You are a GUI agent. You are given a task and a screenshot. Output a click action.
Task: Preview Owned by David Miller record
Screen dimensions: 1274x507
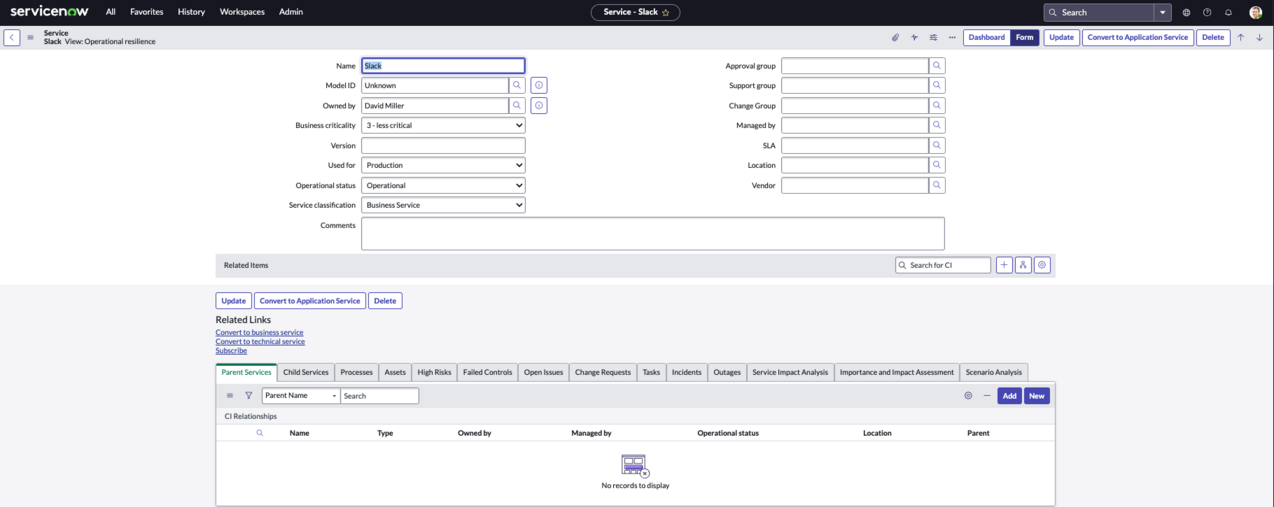[x=539, y=105]
